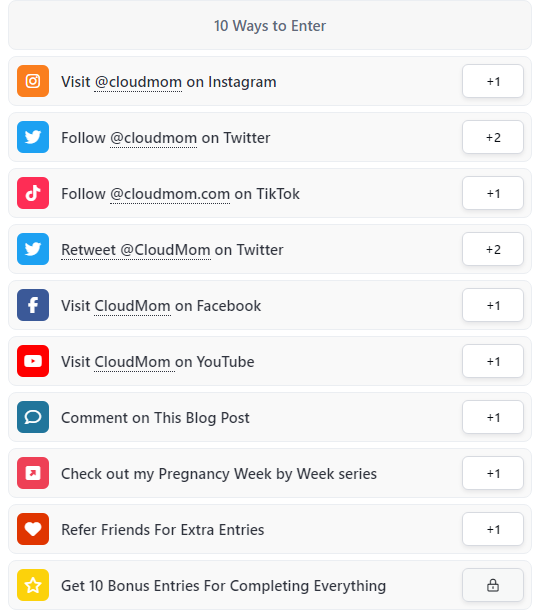The height and width of the screenshot is (616, 540).
Task: Expand Refer Friends For Extra Entries row
Action: [x=270, y=529]
